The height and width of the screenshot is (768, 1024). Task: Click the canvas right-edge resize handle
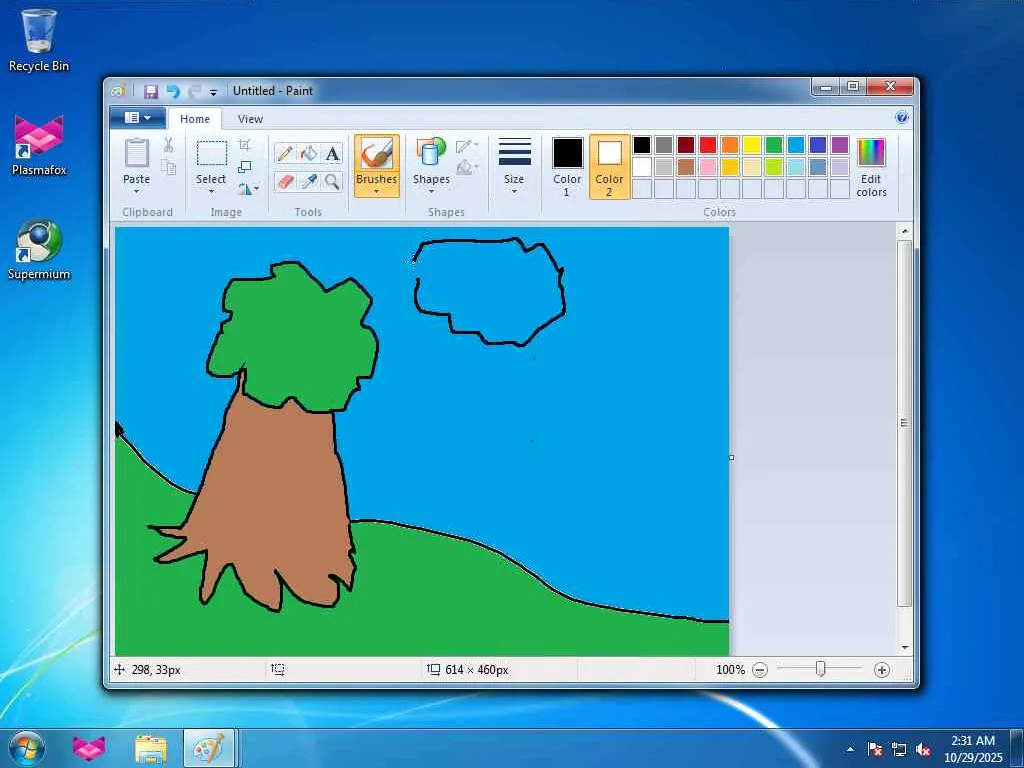pos(731,457)
